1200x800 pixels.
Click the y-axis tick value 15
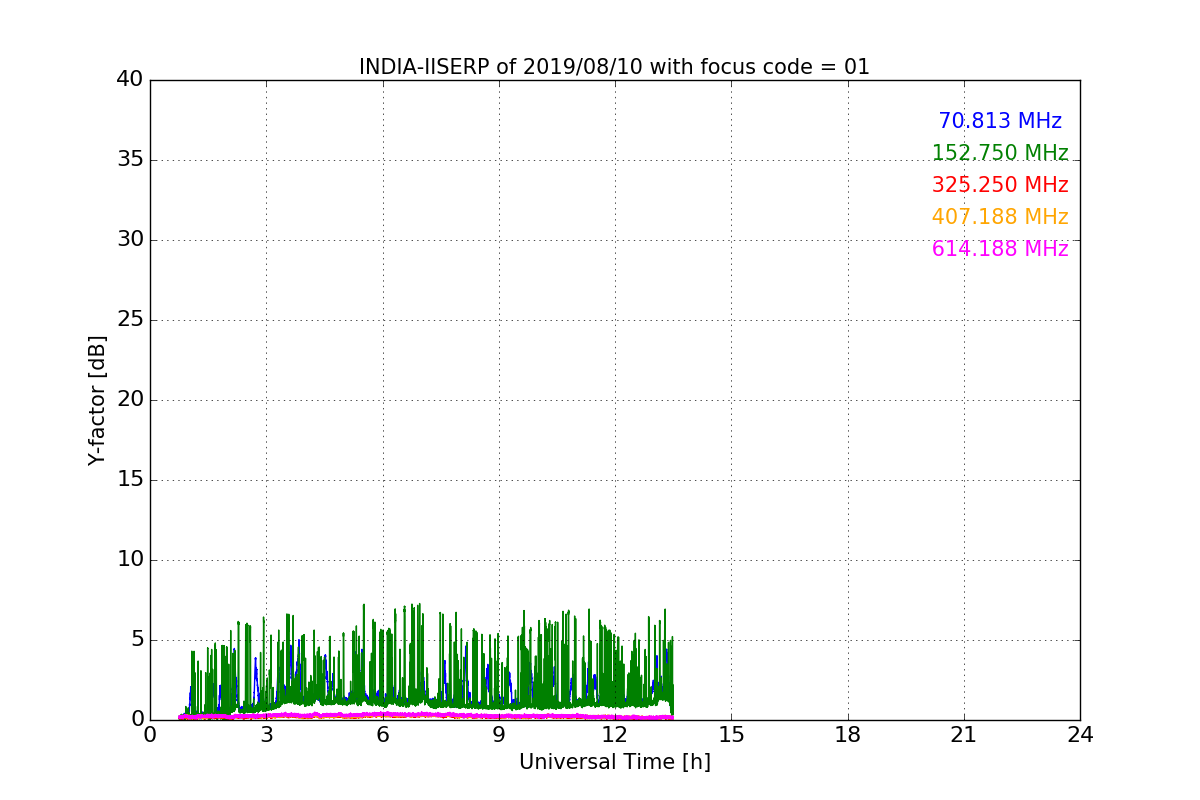click(129, 480)
